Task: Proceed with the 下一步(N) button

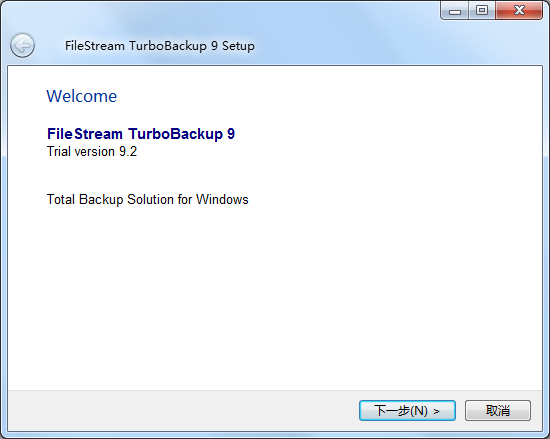Action: click(407, 410)
